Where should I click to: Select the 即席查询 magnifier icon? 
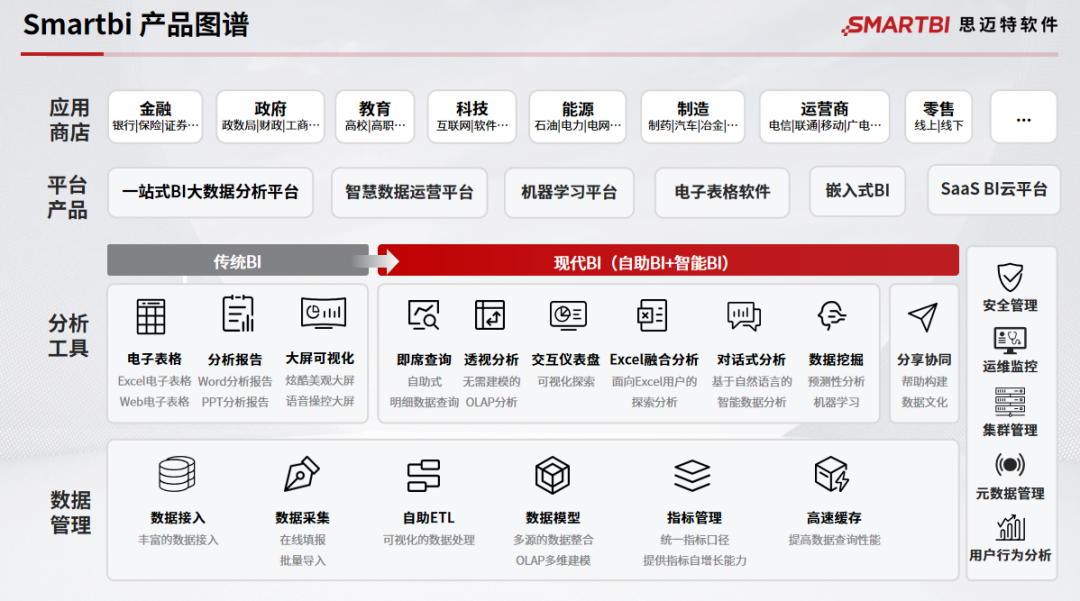[x=424, y=313]
